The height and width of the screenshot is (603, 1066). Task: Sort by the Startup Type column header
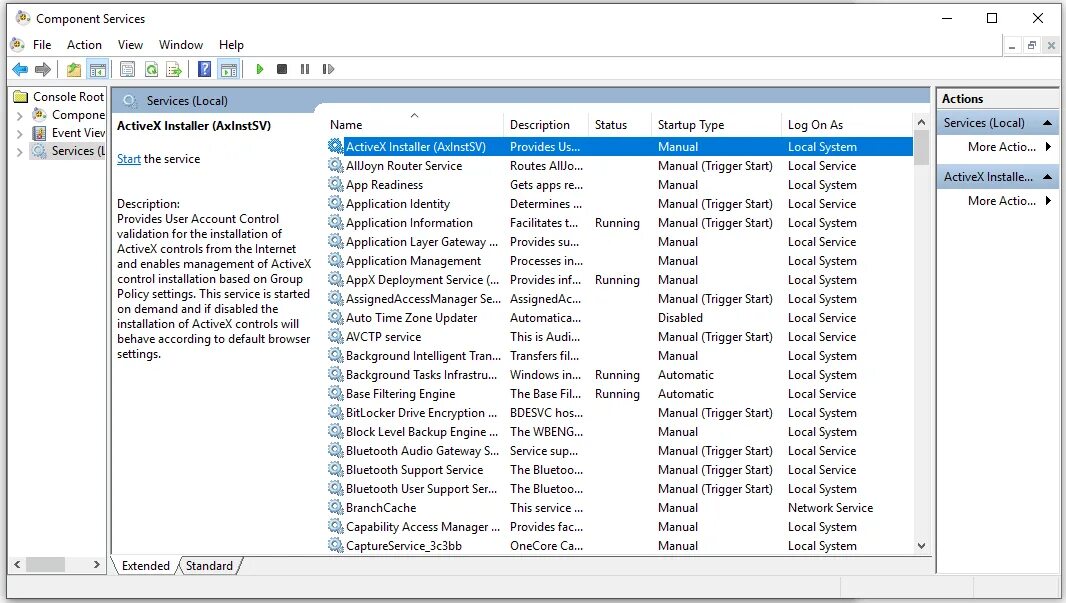click(x=716, y=124)
